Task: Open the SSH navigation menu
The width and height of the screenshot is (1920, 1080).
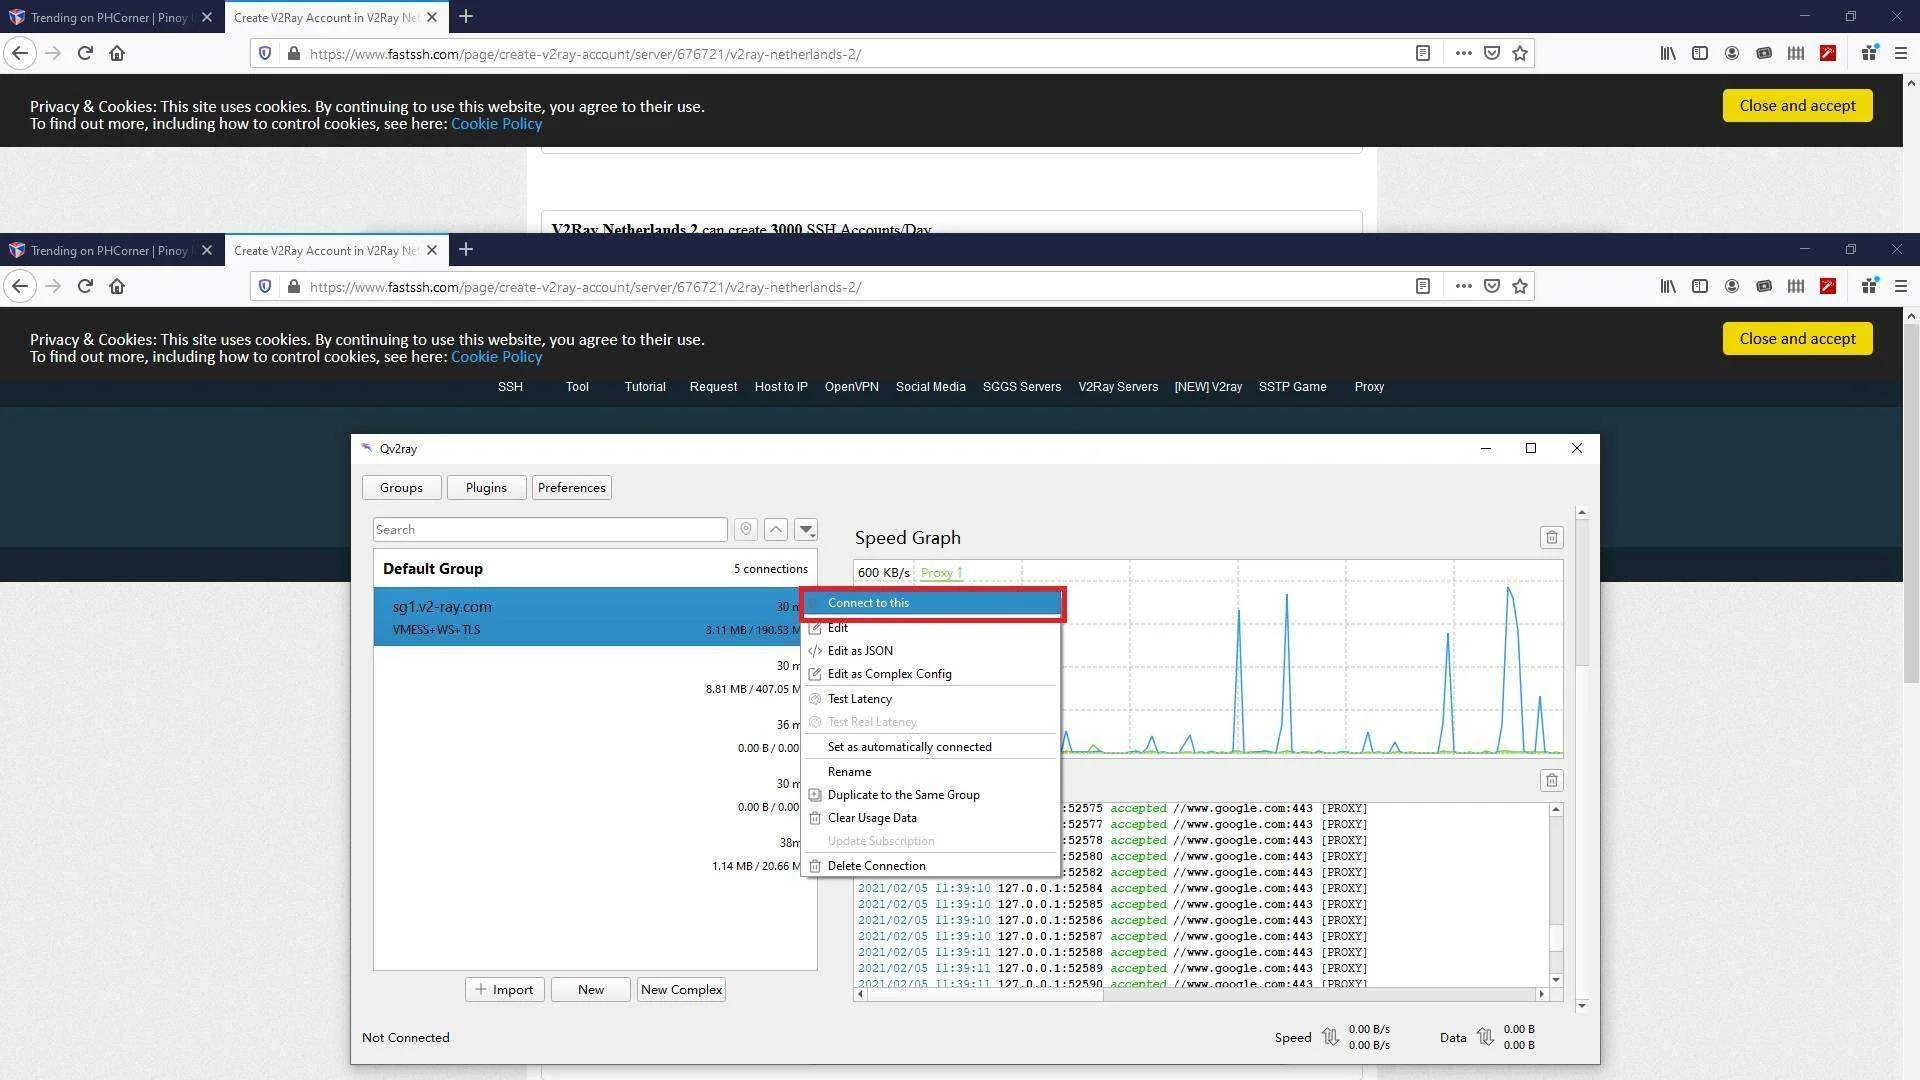Action: [510, 387]
